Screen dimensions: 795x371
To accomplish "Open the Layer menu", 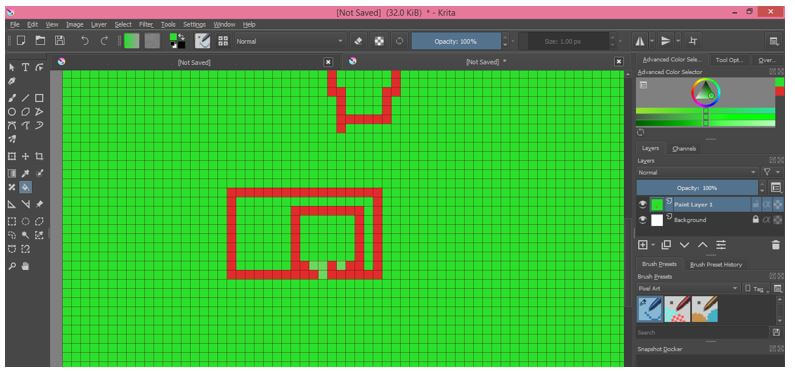I will point(99,24).
